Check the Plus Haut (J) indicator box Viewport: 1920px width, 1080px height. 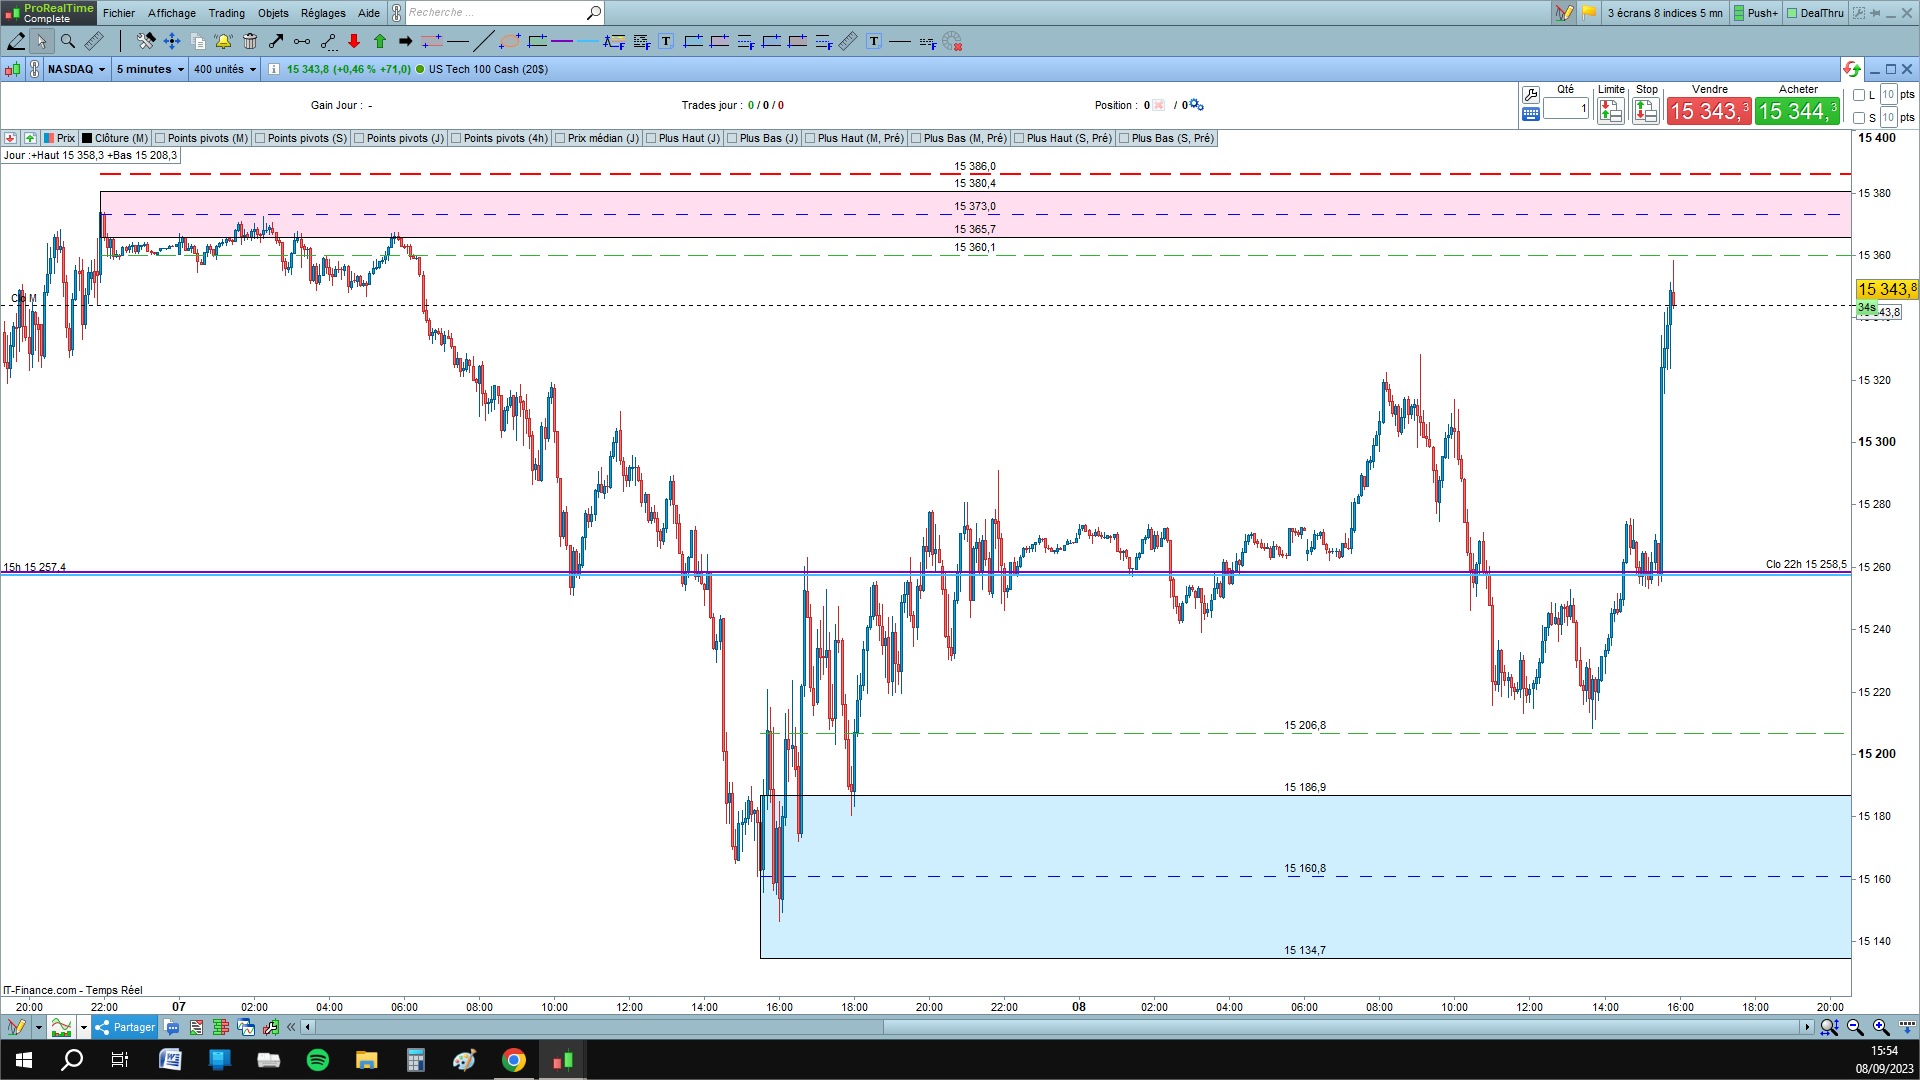[651, 138]
